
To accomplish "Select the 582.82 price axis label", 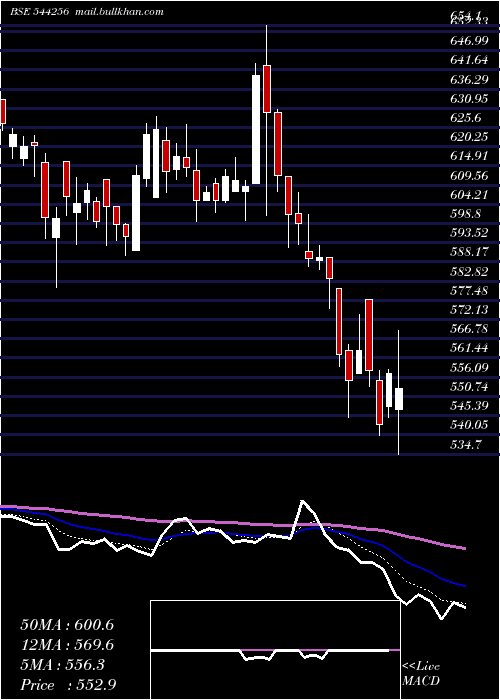I will coord(468,271).
